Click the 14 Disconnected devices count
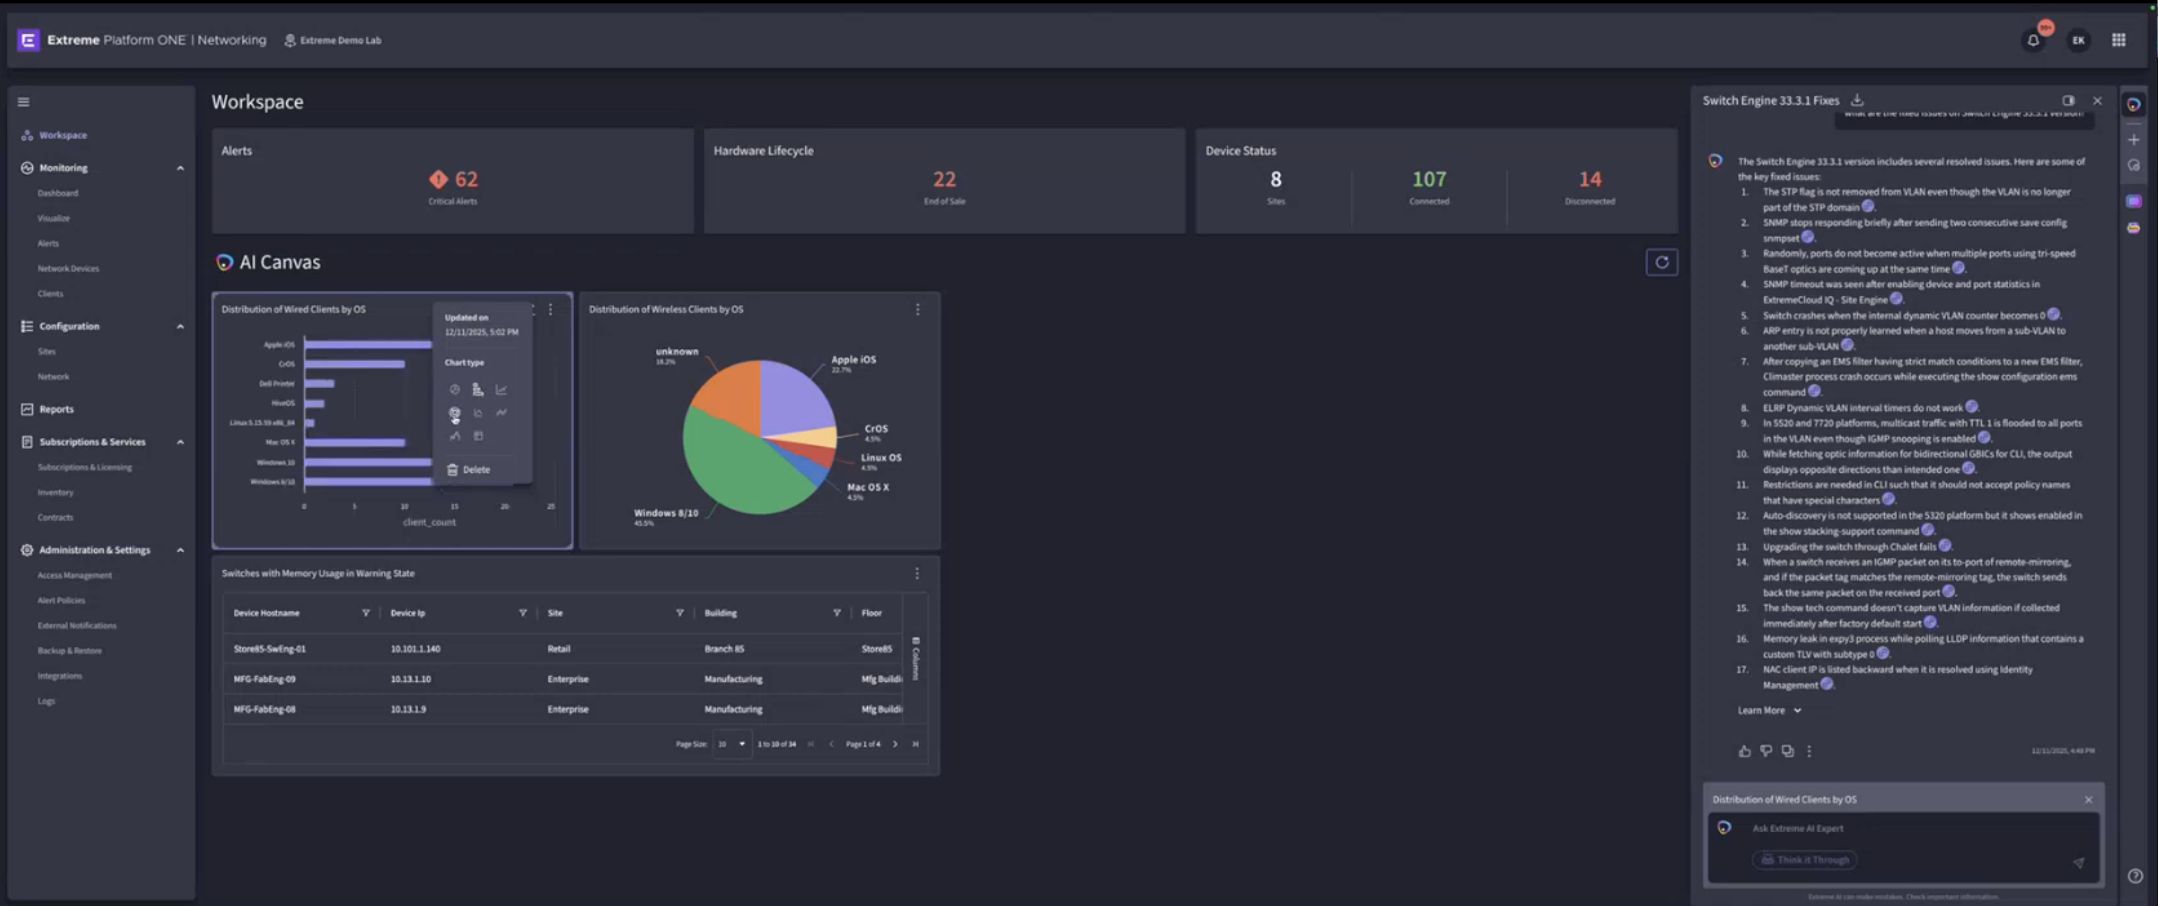The height and width of the screenshot is (906, 2158). pyautogui.click(x=1590, y=179)
